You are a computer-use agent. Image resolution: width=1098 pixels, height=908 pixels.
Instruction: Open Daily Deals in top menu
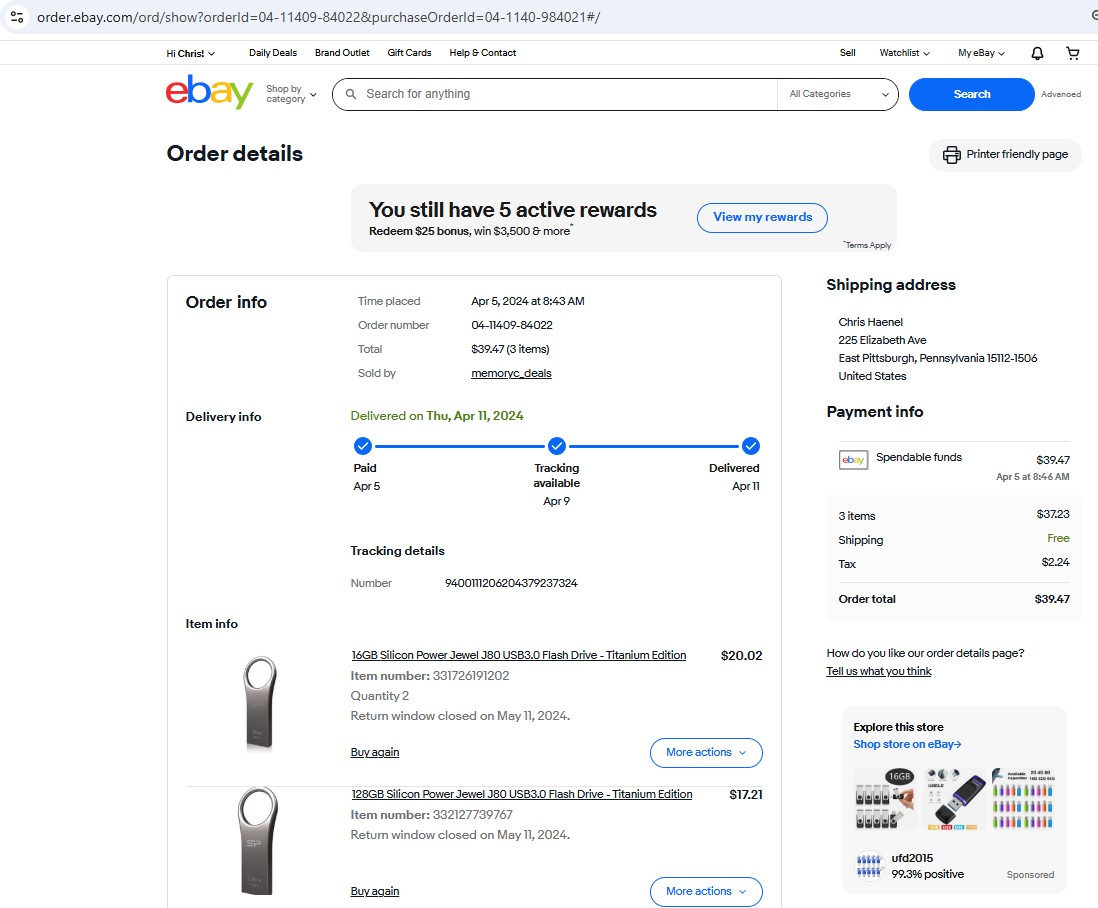click(273, 53)
